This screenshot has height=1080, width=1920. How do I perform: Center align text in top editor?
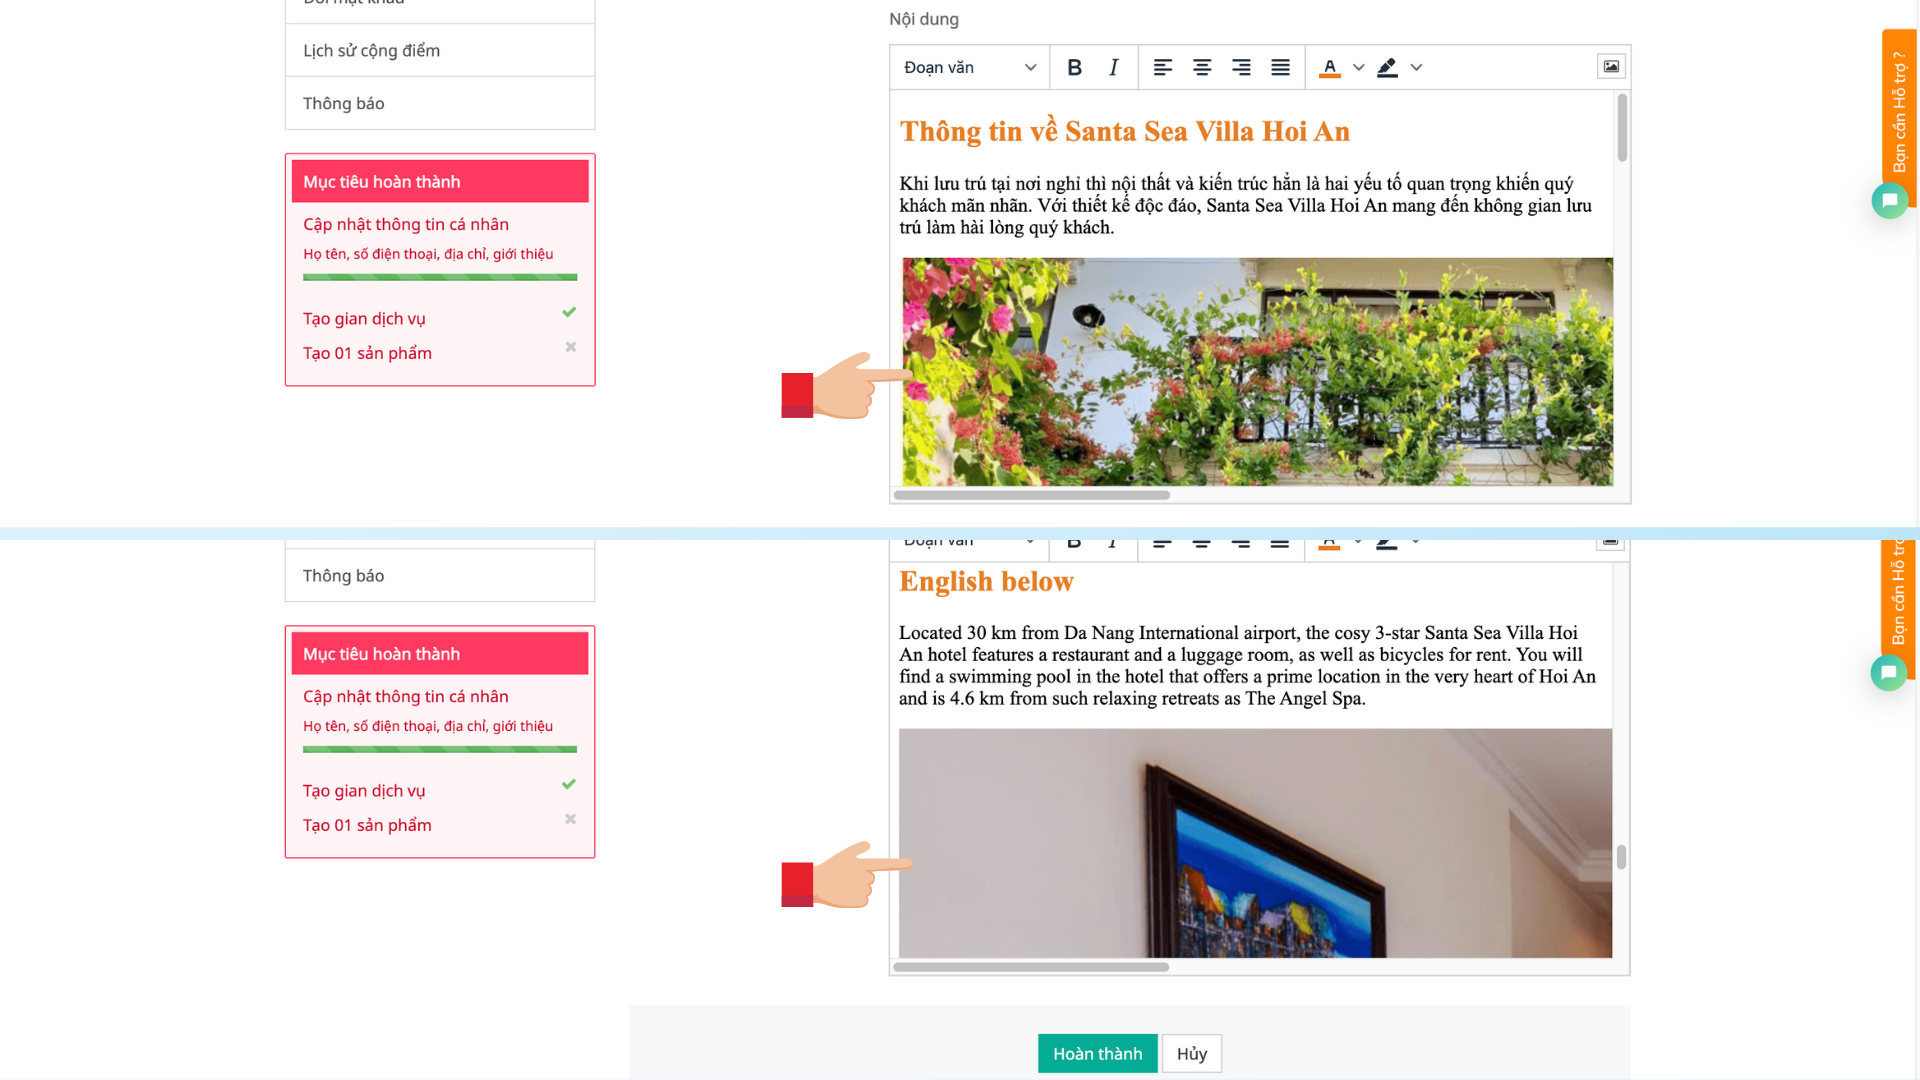click(1201, 67)
